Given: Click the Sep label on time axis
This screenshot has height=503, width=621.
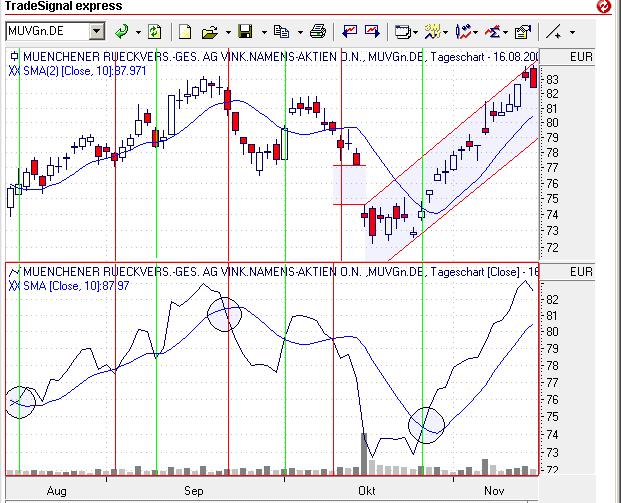Looking at the screenshot, I should click(x=194, y=491).
